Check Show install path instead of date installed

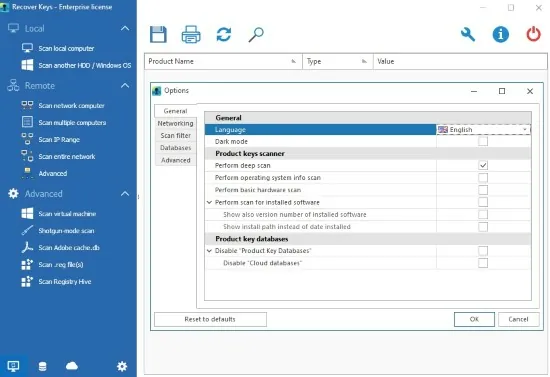click(483, 227)
